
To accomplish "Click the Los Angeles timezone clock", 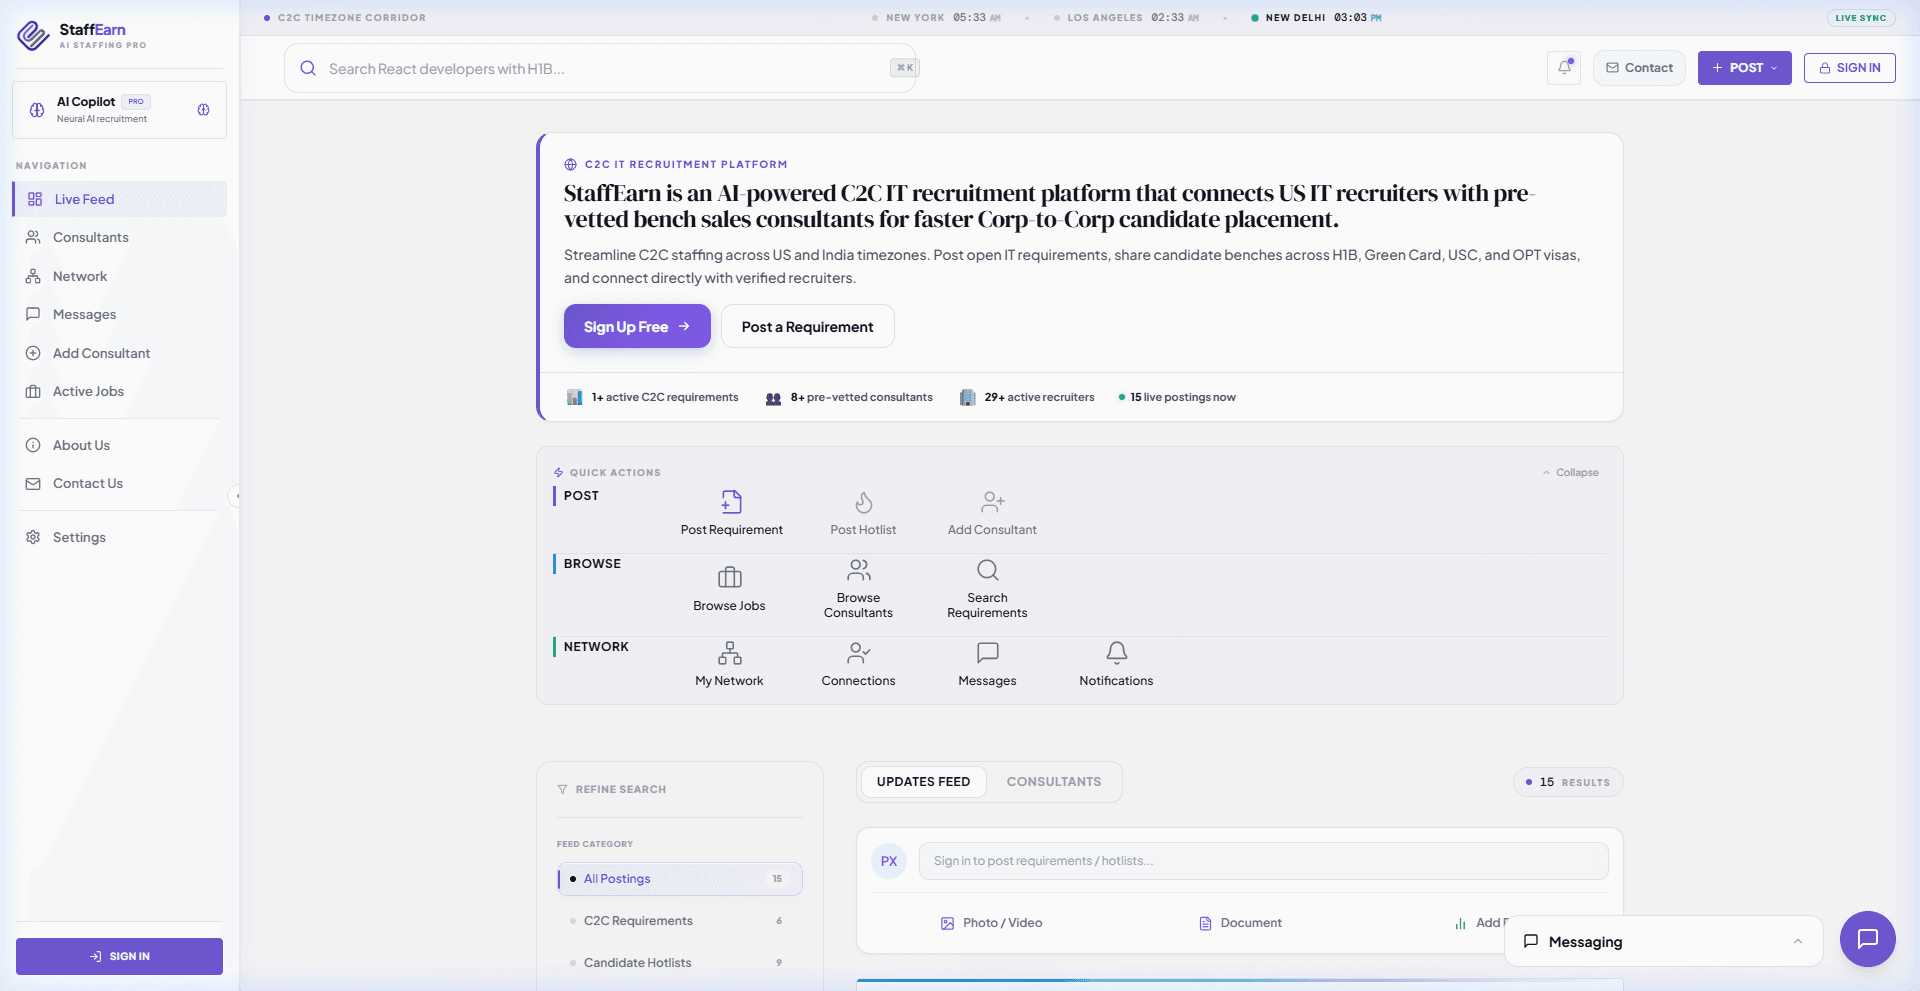I will tap(1126, 18).
